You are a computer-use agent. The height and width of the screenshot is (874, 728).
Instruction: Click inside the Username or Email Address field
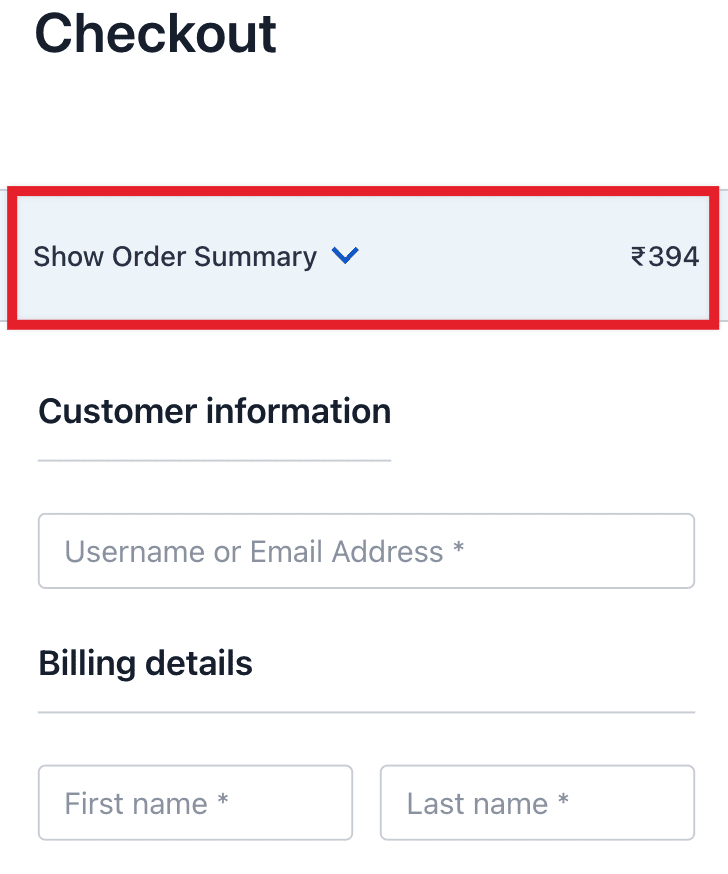pos(366,550)
